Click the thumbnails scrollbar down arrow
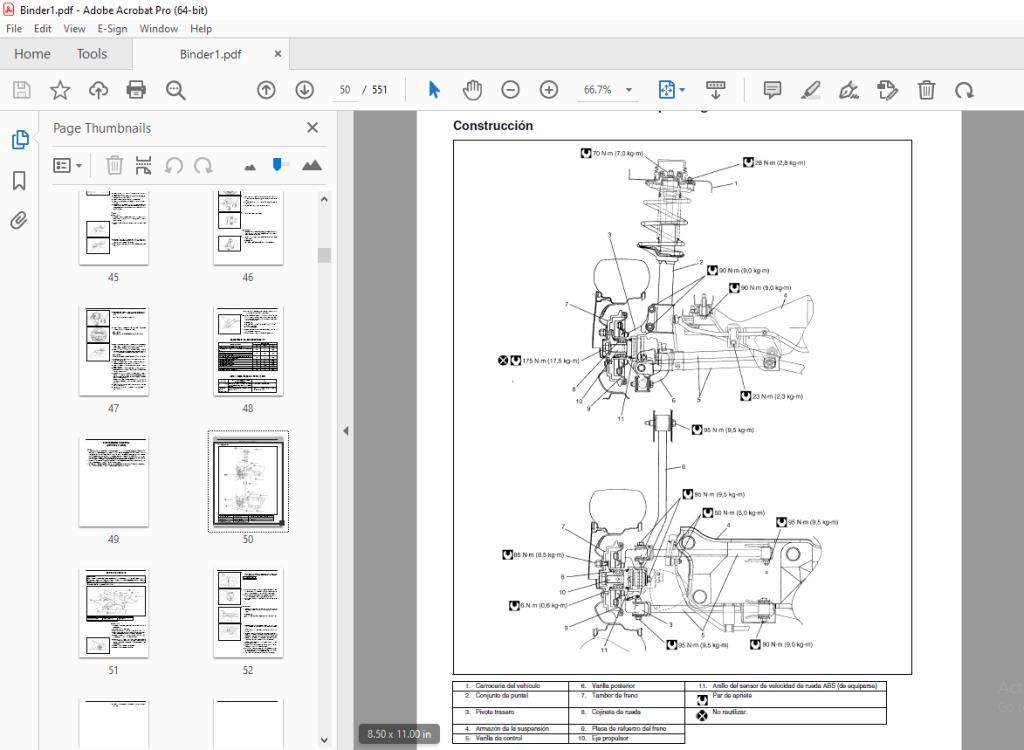The width and height of the screenshot is (1024, 750). click(x=325, y=740)
